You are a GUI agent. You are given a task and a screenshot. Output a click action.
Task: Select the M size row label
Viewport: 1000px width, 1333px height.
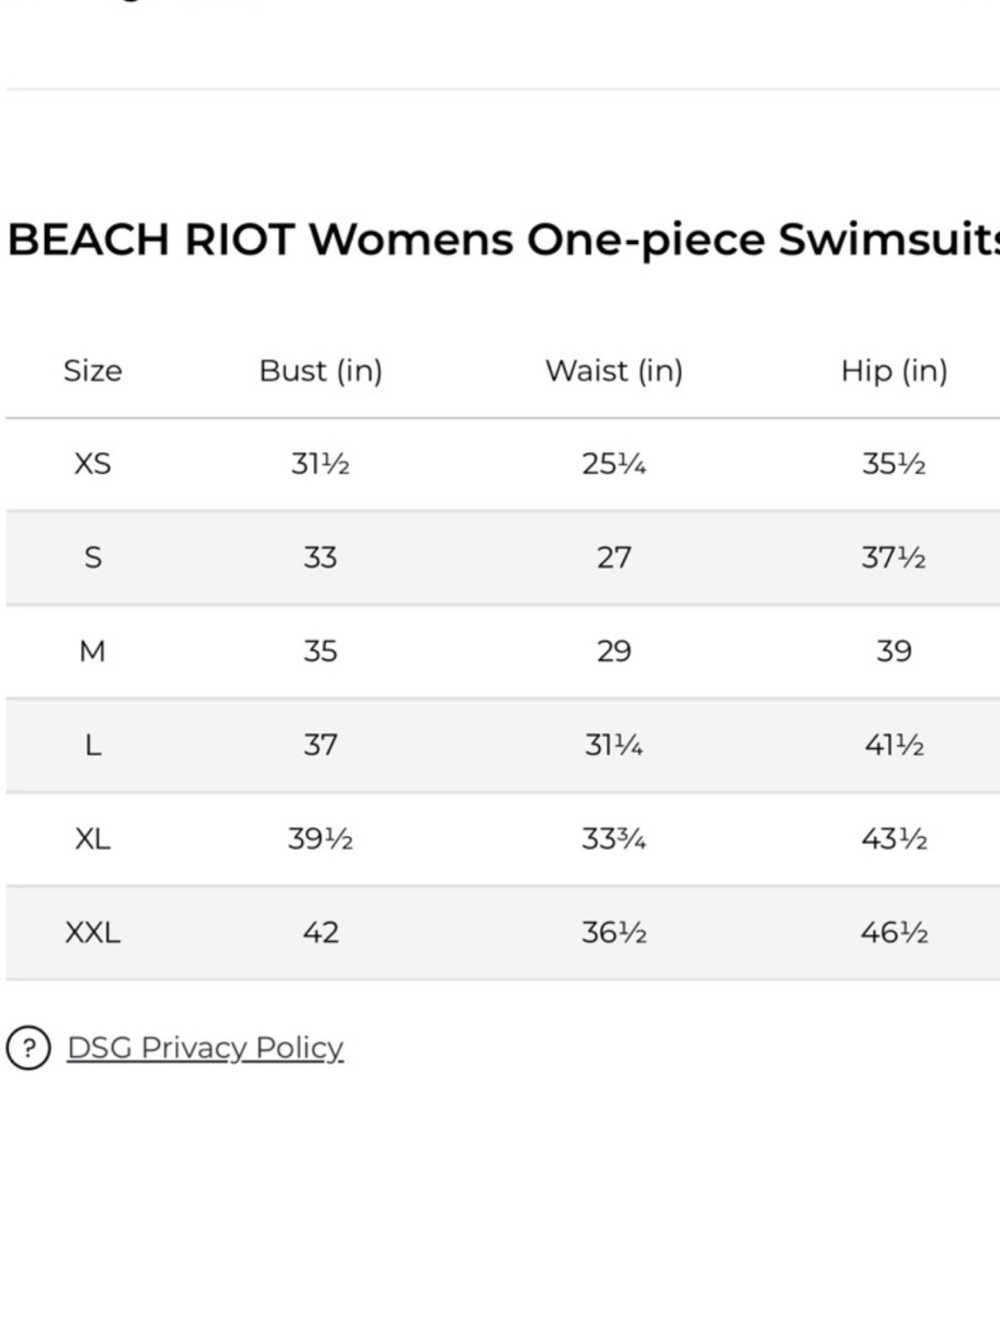[x=93, y=651]
